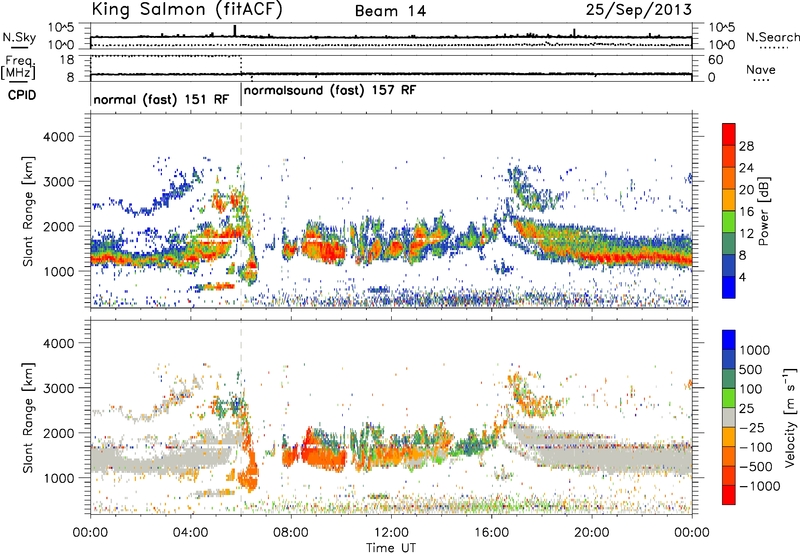Click the 'King Salmon (fitACF)' title
Image resolution: width=800 pixels, height=554 pixels.
187,9
